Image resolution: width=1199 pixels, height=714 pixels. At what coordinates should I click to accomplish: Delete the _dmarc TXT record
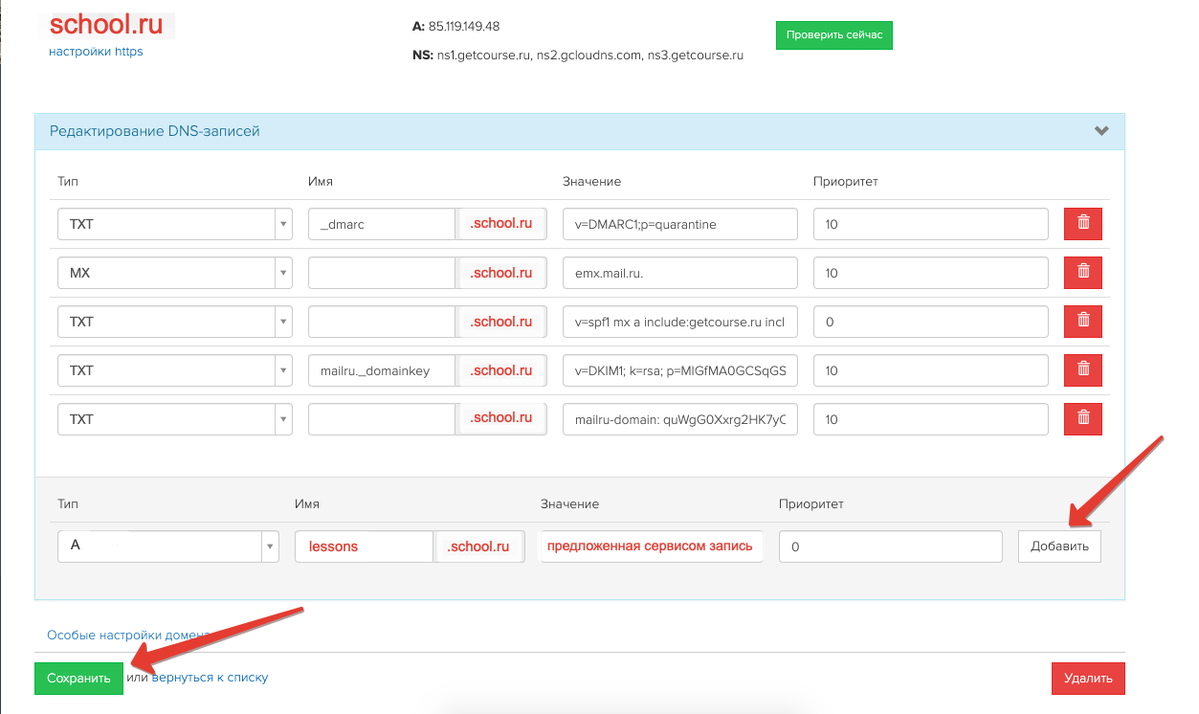click(x=1082, y=224)
